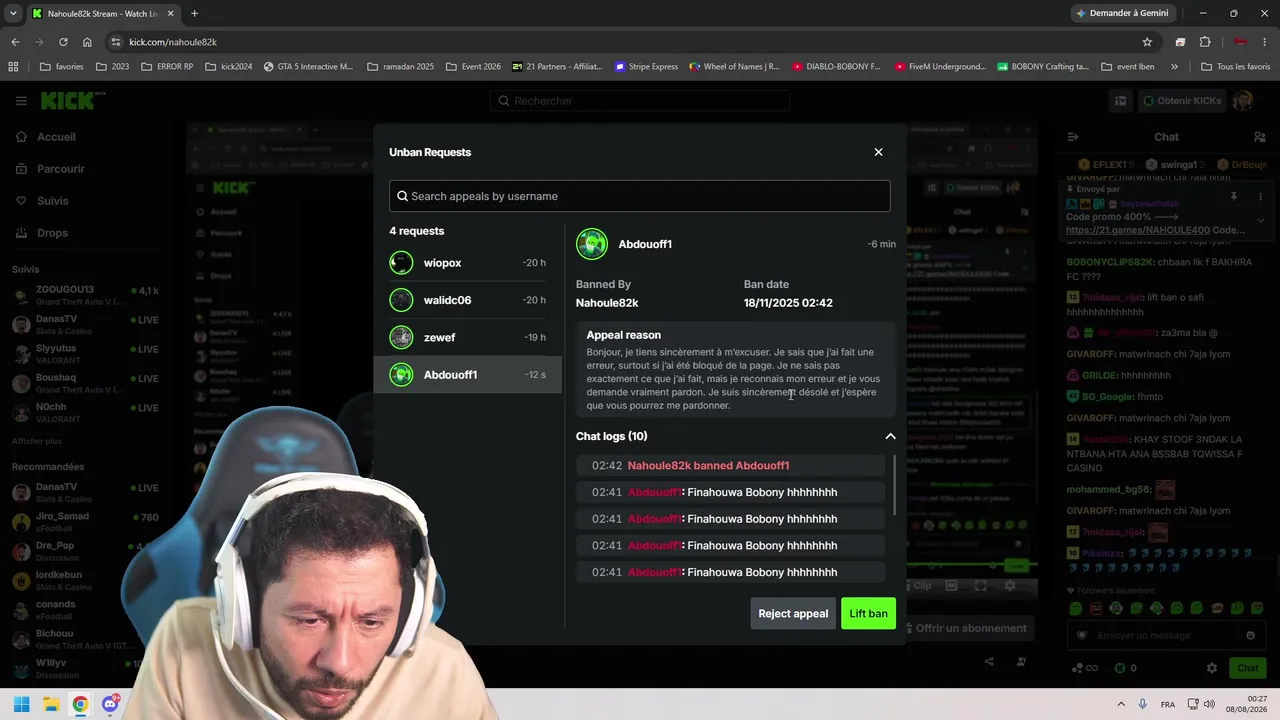Screen dimensions: 1280x720
Task: Reload the browser page
Action: (x=63, y=42)
